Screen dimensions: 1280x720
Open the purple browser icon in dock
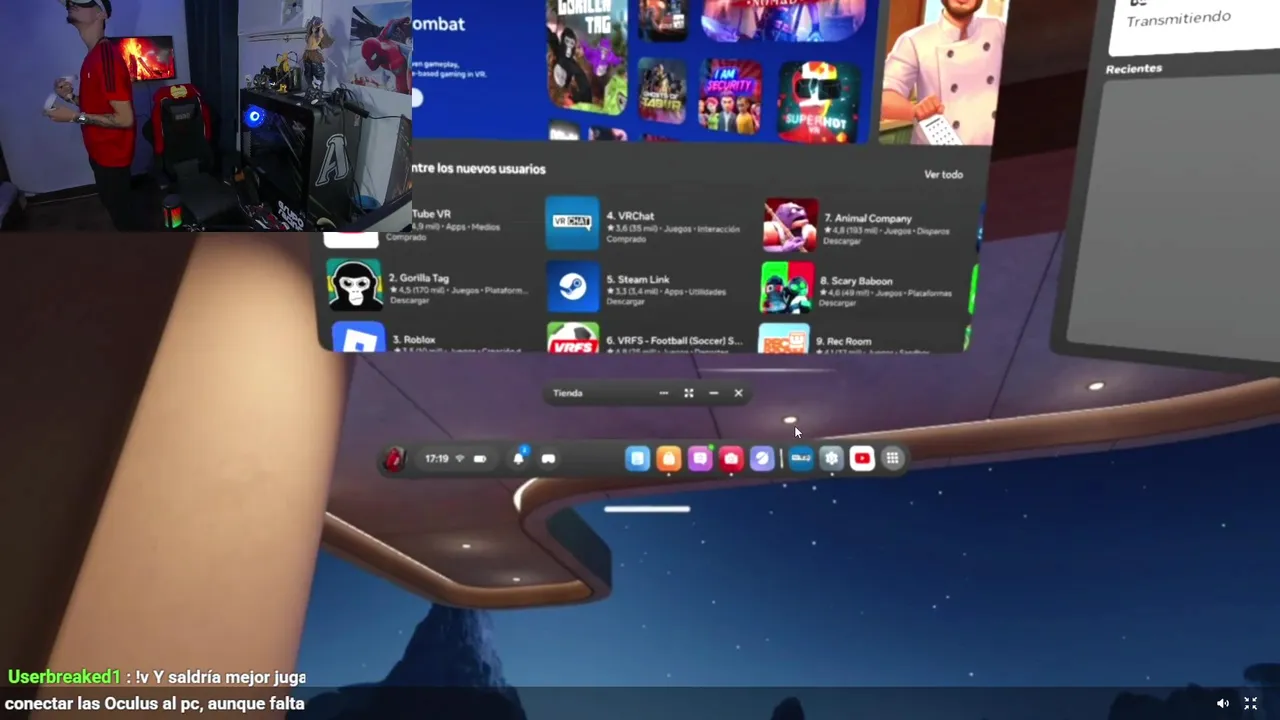tap(762, 458)
